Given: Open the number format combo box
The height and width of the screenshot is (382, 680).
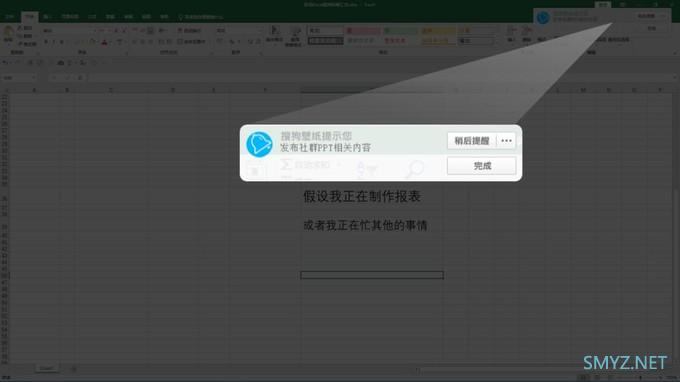Looking at the screenshot, I should point(239,30).
